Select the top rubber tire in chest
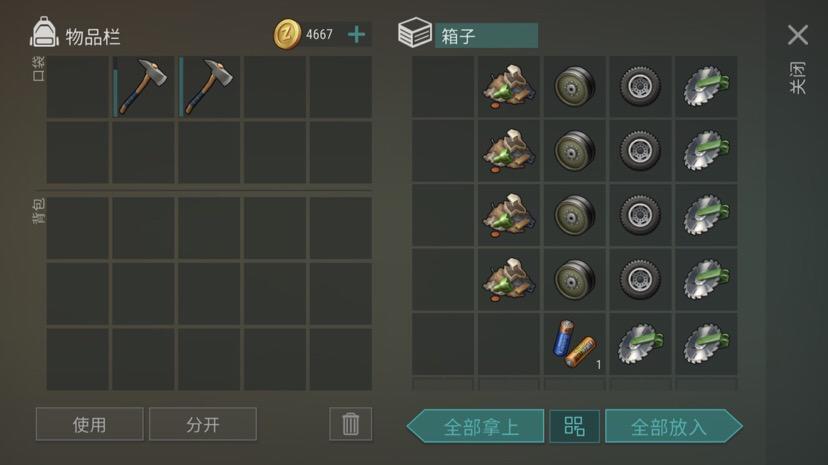828x465 pixels. (x=640, y=87)
